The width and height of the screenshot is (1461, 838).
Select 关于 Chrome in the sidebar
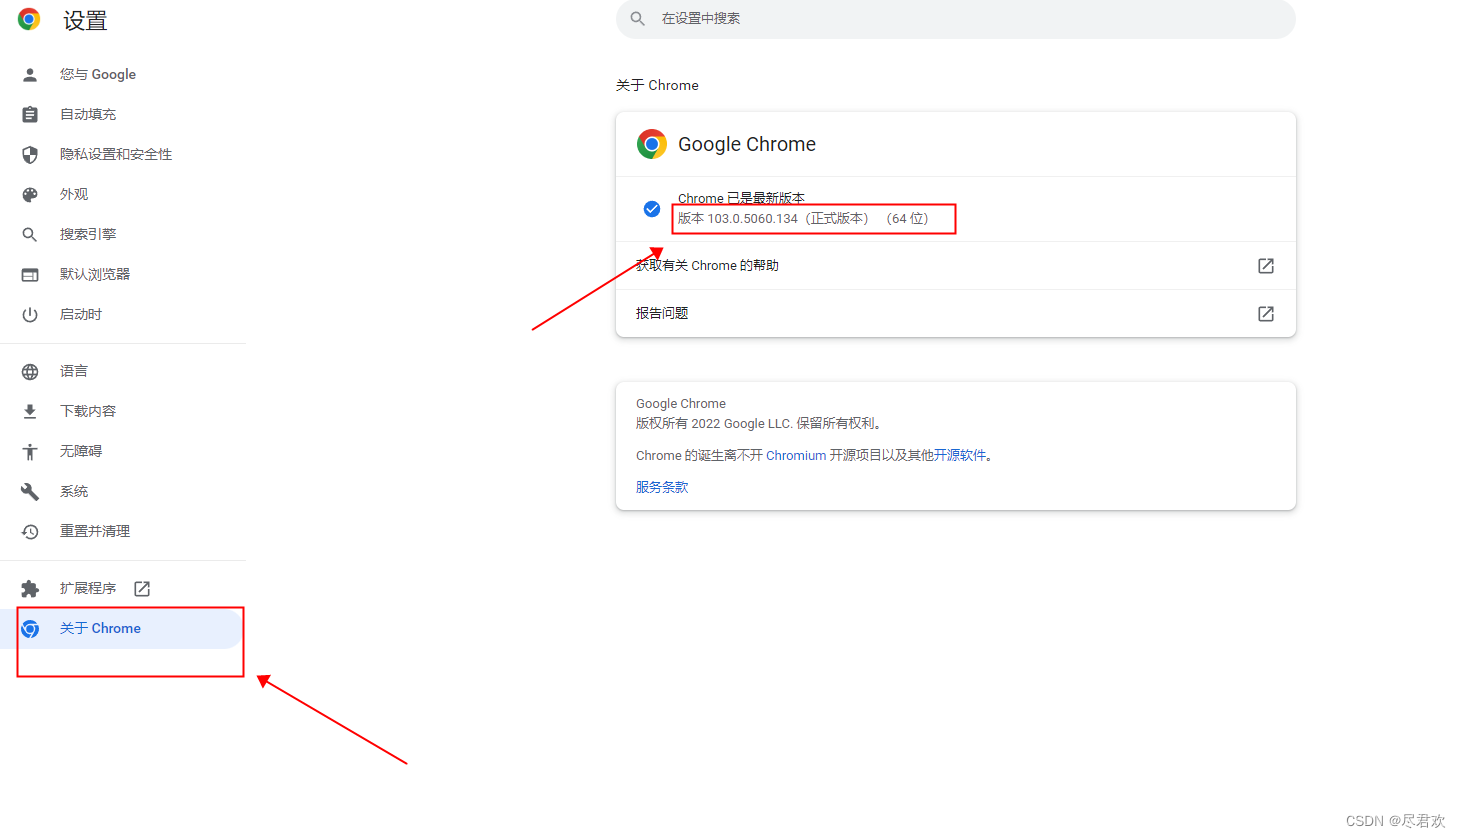click(x=123, y=629)
